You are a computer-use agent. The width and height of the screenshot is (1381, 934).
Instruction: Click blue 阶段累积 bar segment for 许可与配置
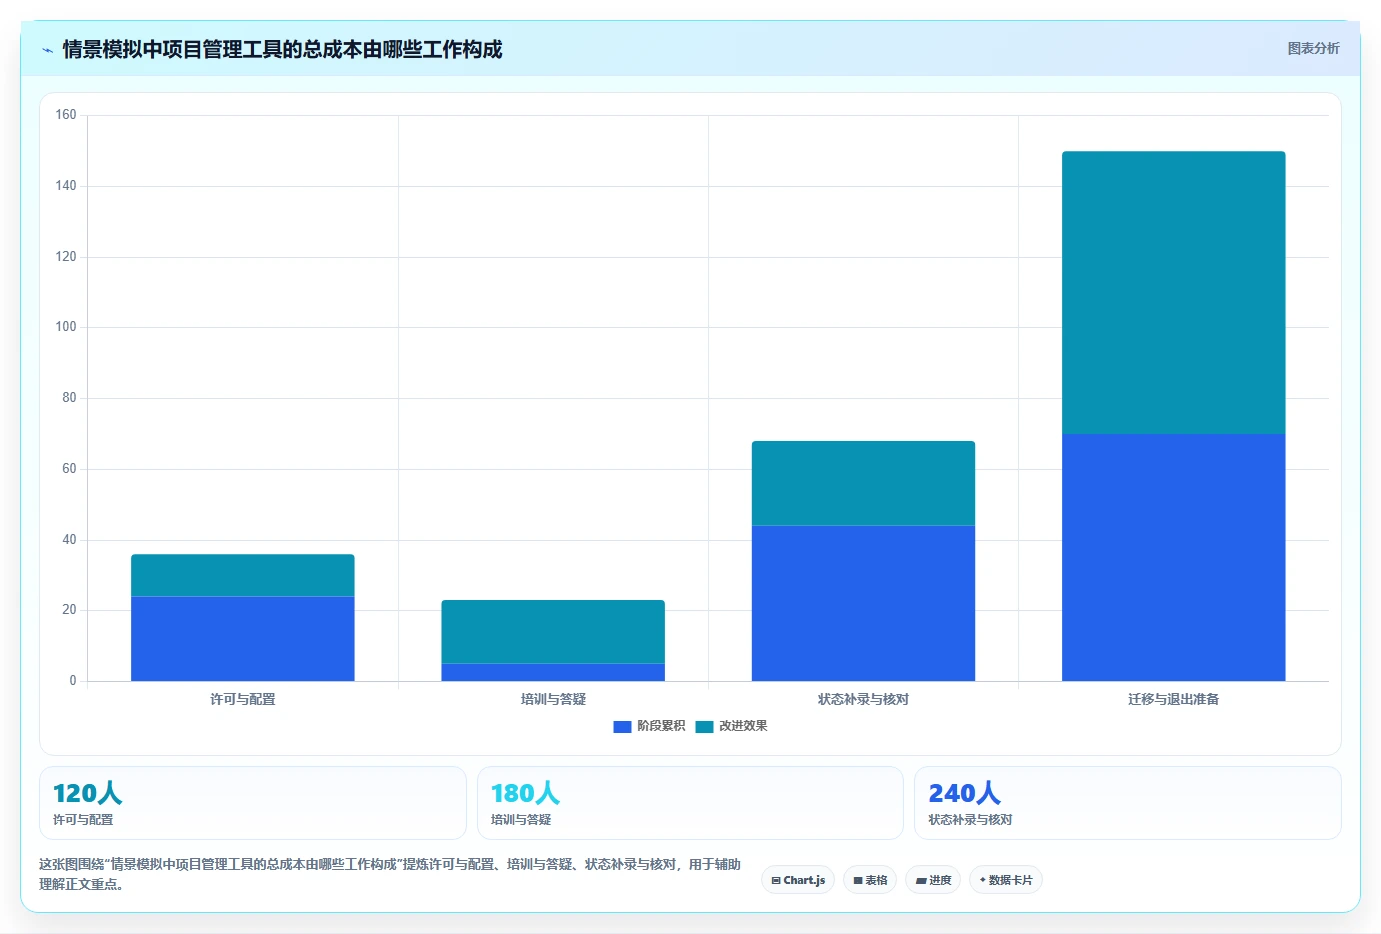[243, 639]
